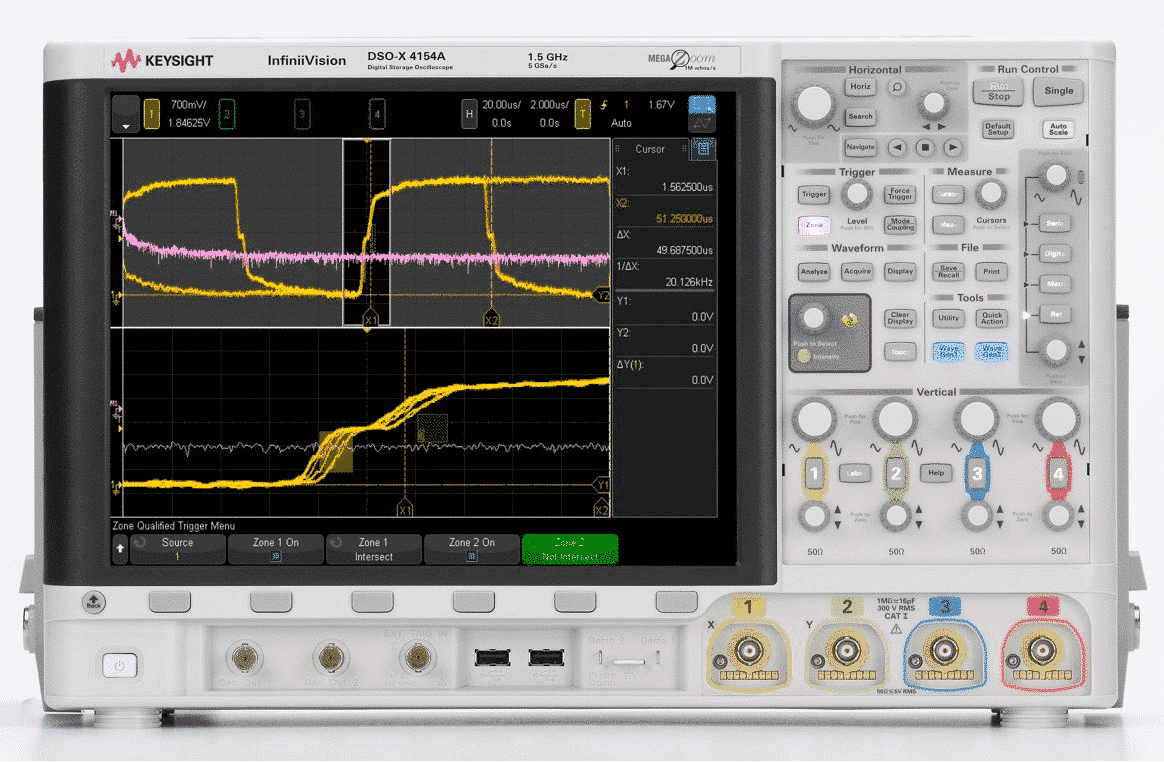Open the main menu dropdown arrow

pos(126,115)
